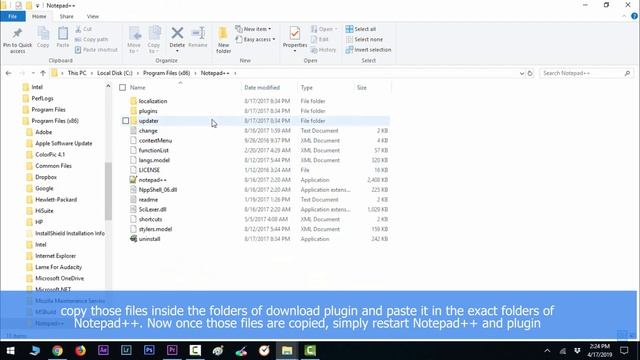Click the History command in ribbon

323,49
